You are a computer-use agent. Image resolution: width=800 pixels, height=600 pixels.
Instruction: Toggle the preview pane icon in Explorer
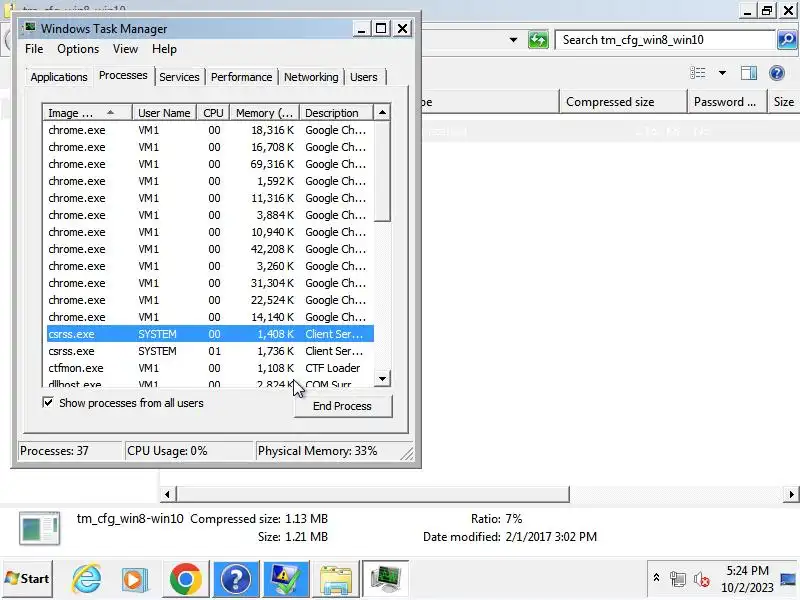[748, 73]
